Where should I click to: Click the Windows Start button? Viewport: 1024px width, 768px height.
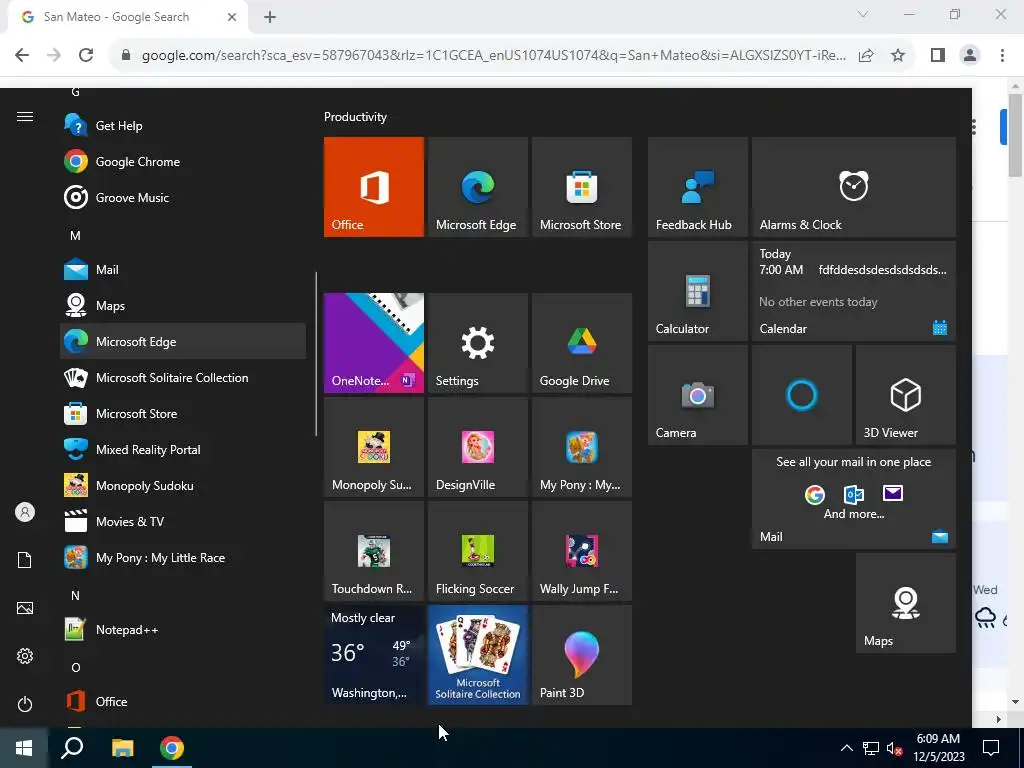click(24, 748)
